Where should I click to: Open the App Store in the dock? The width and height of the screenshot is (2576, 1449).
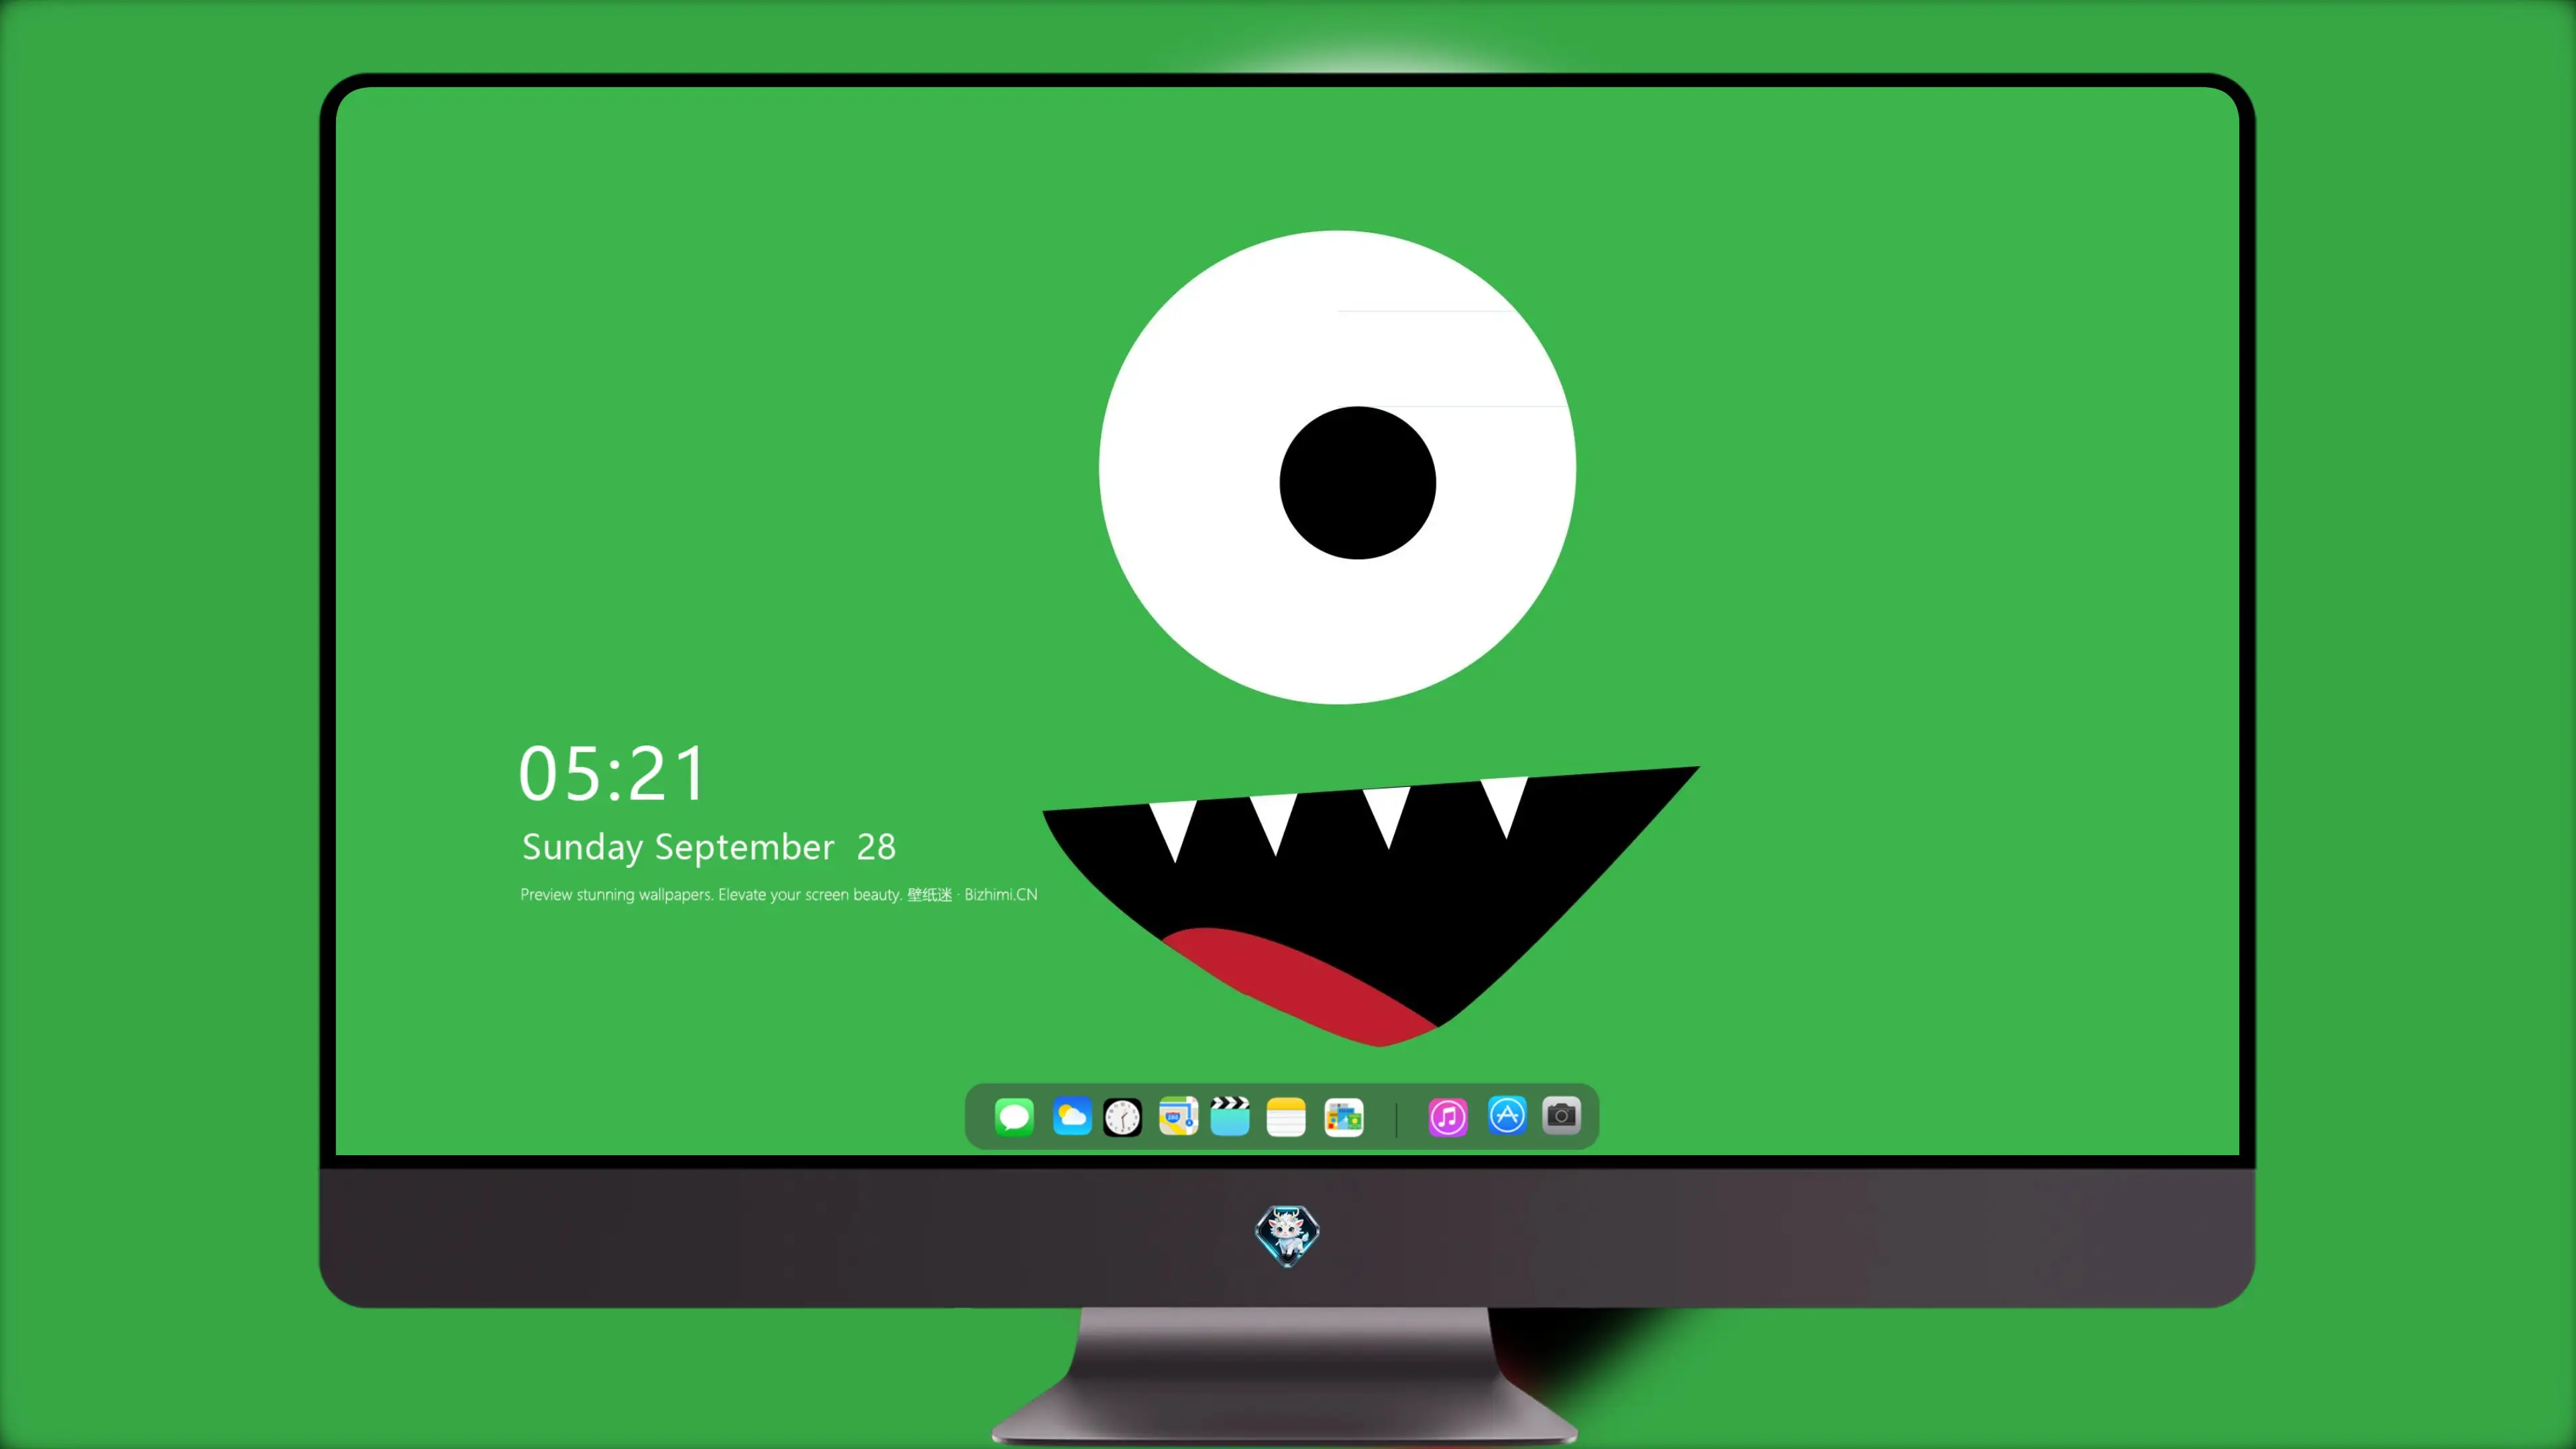(x=1507, y=1115)
